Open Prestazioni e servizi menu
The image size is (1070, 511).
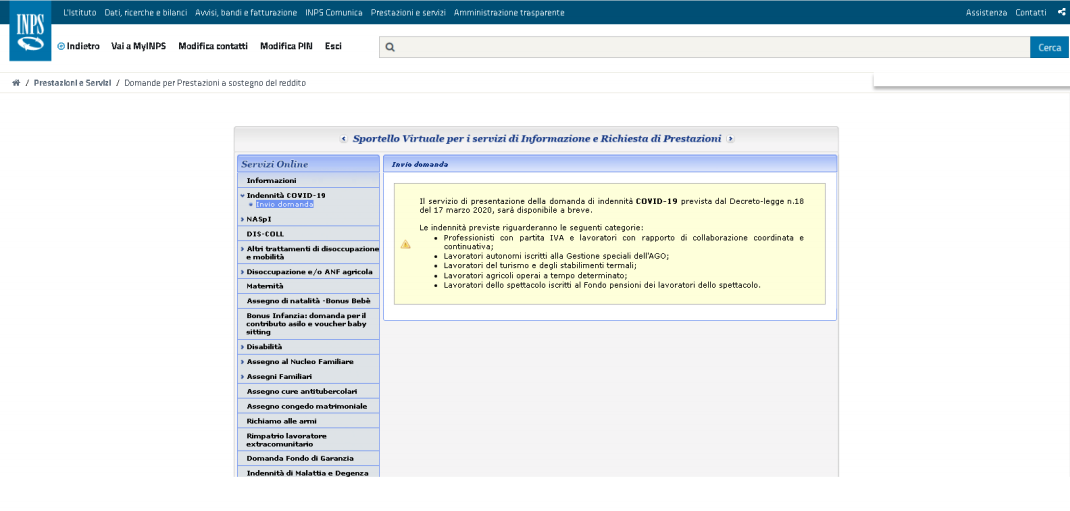click(408, 12)
